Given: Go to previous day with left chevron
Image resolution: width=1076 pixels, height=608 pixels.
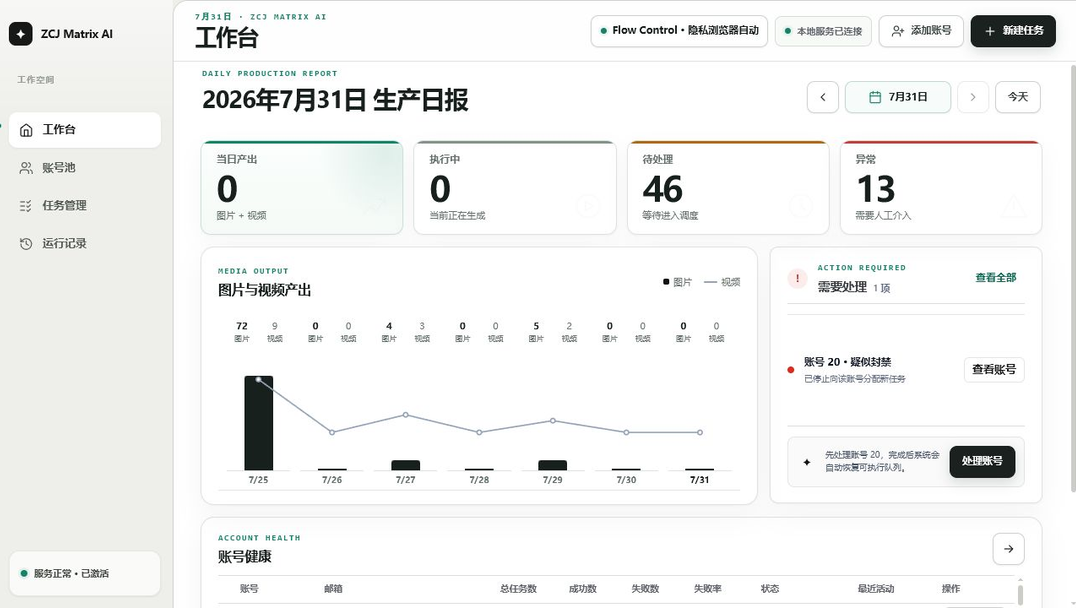Looking at the screenshot, I should 823,97.
